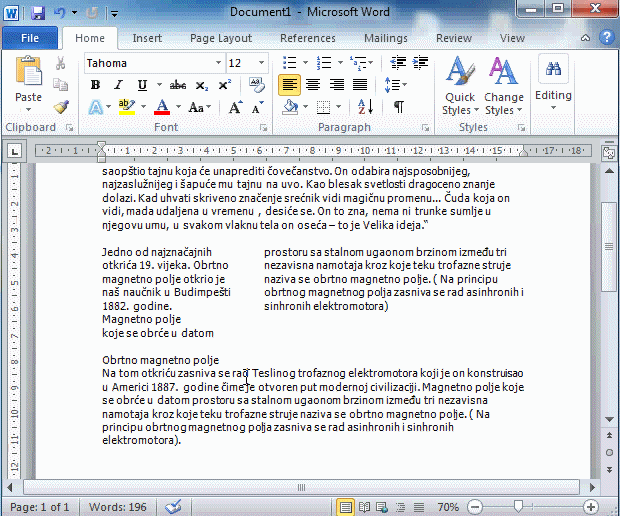Click the zoom slider handle
The image size is (620, 516).
pos(517,507)
